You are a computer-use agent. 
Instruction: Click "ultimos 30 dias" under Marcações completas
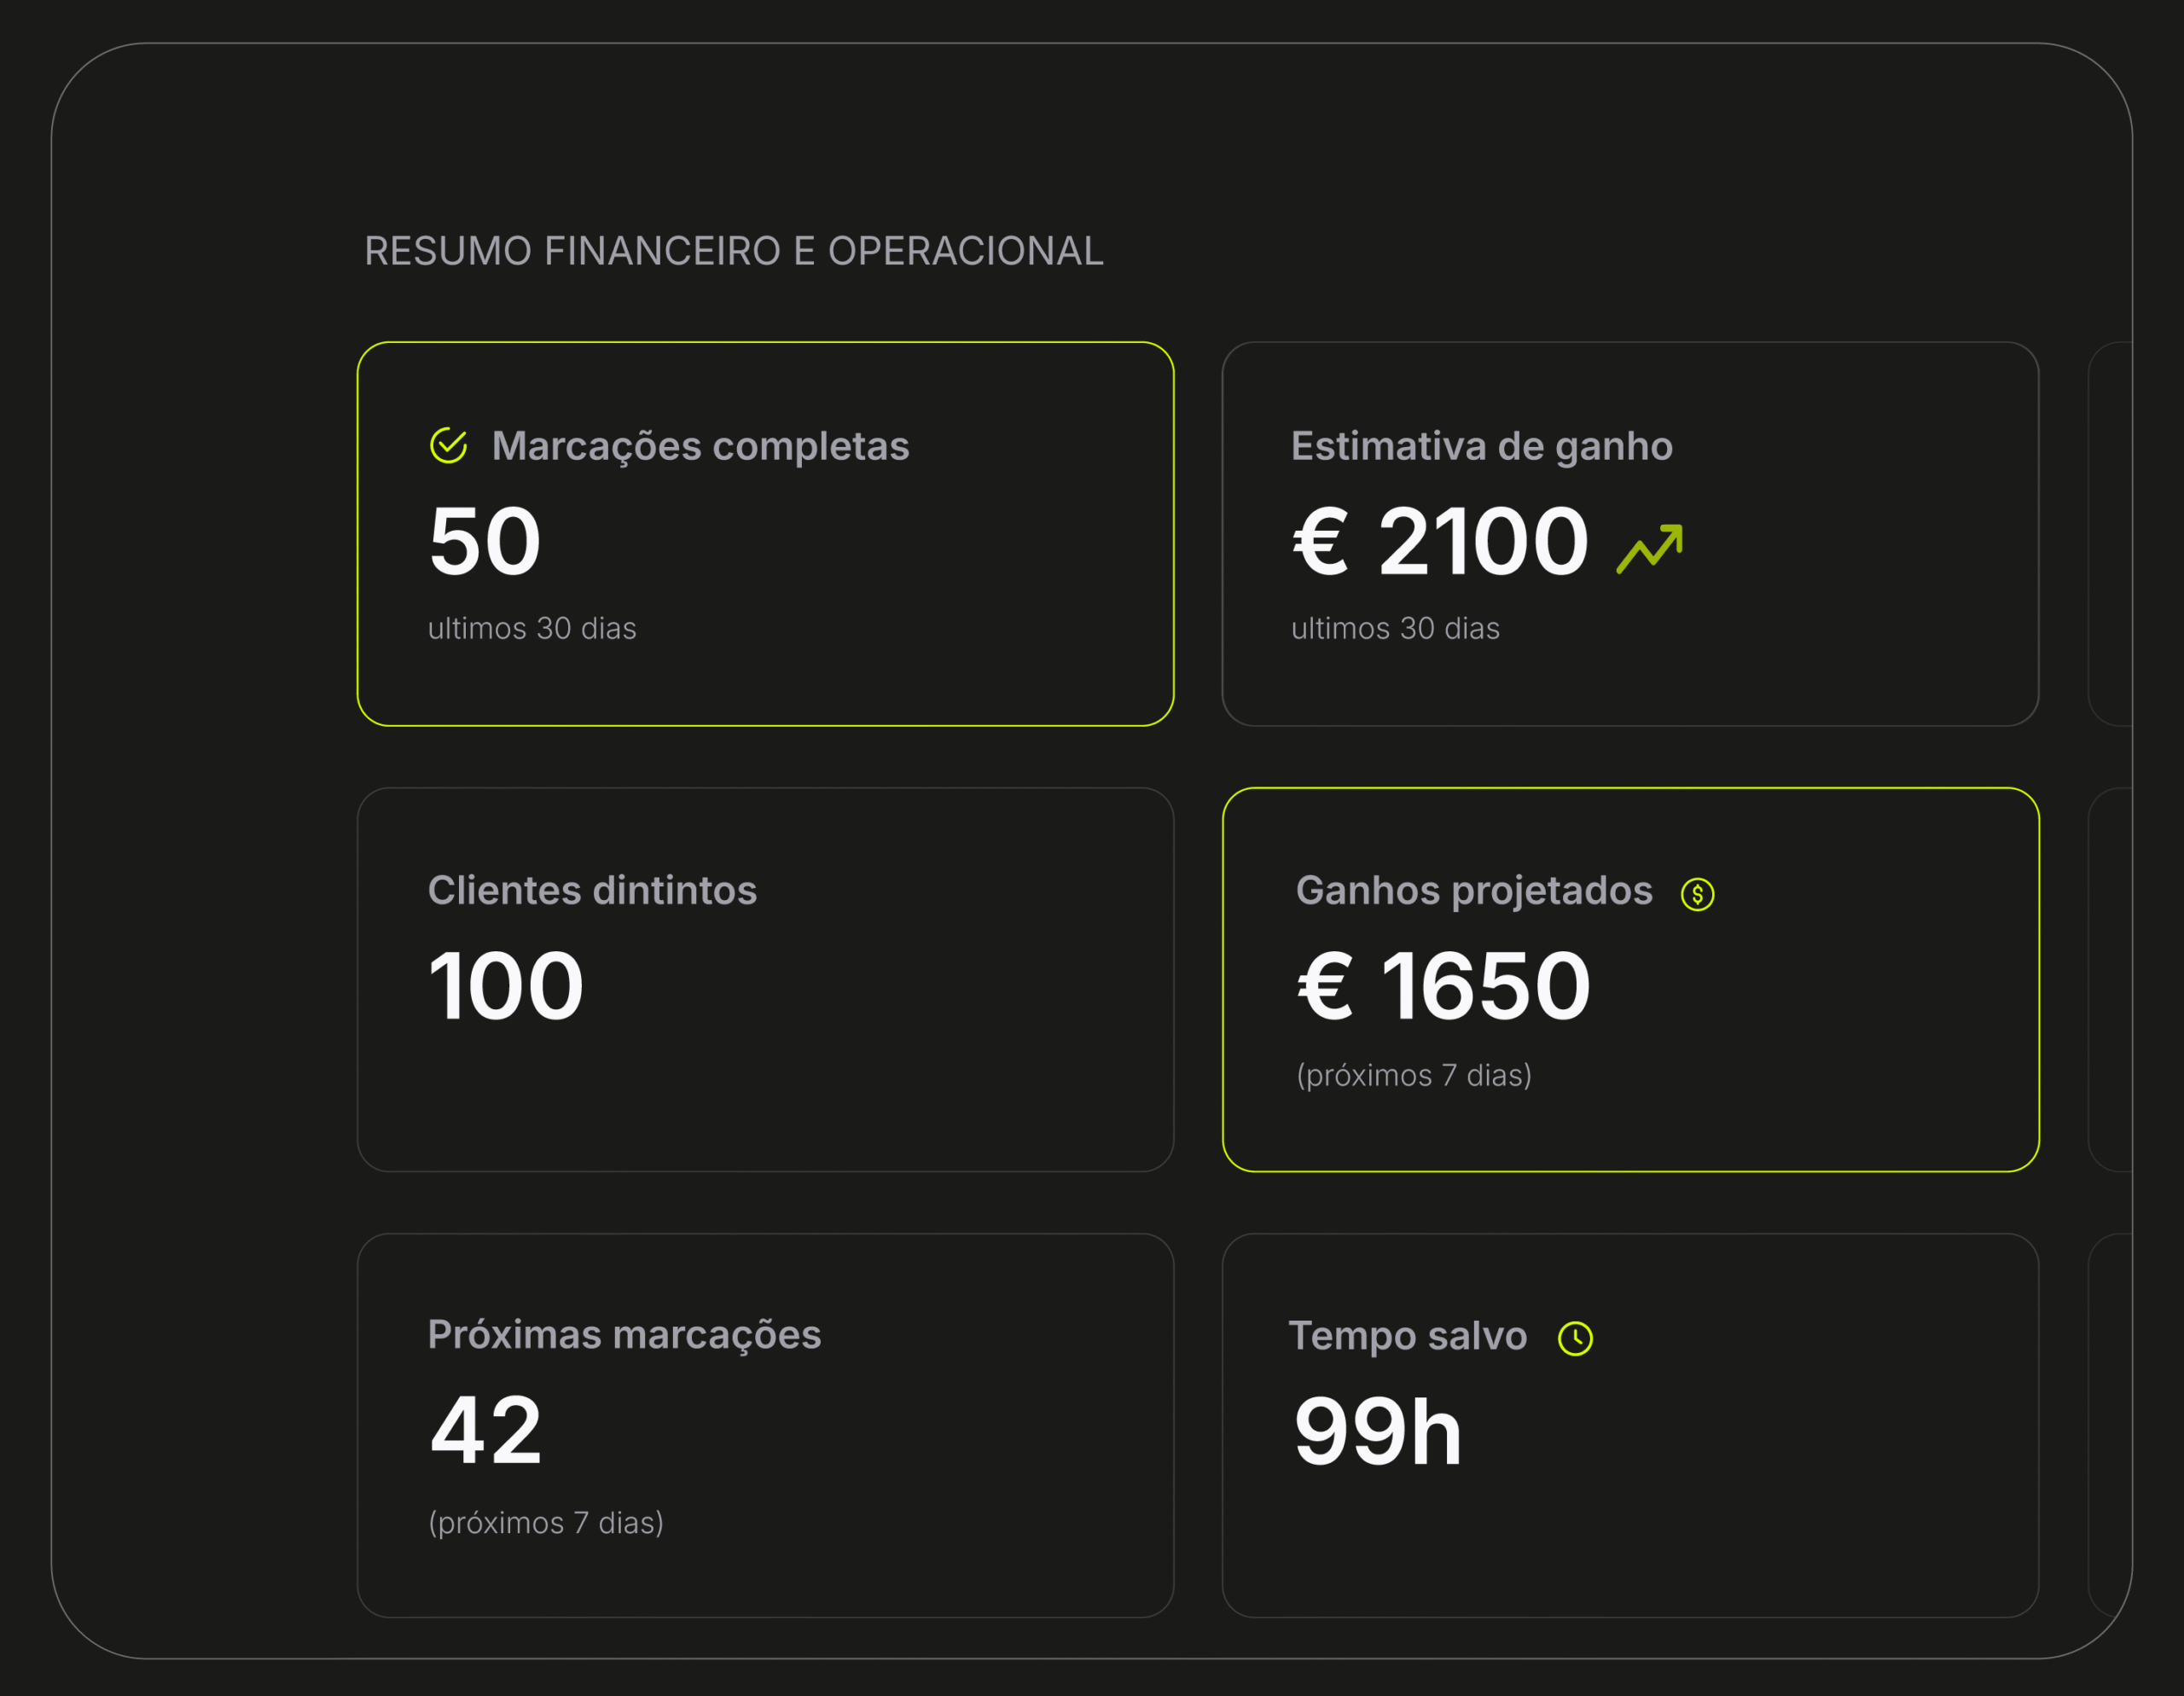[x=532, y=628]
